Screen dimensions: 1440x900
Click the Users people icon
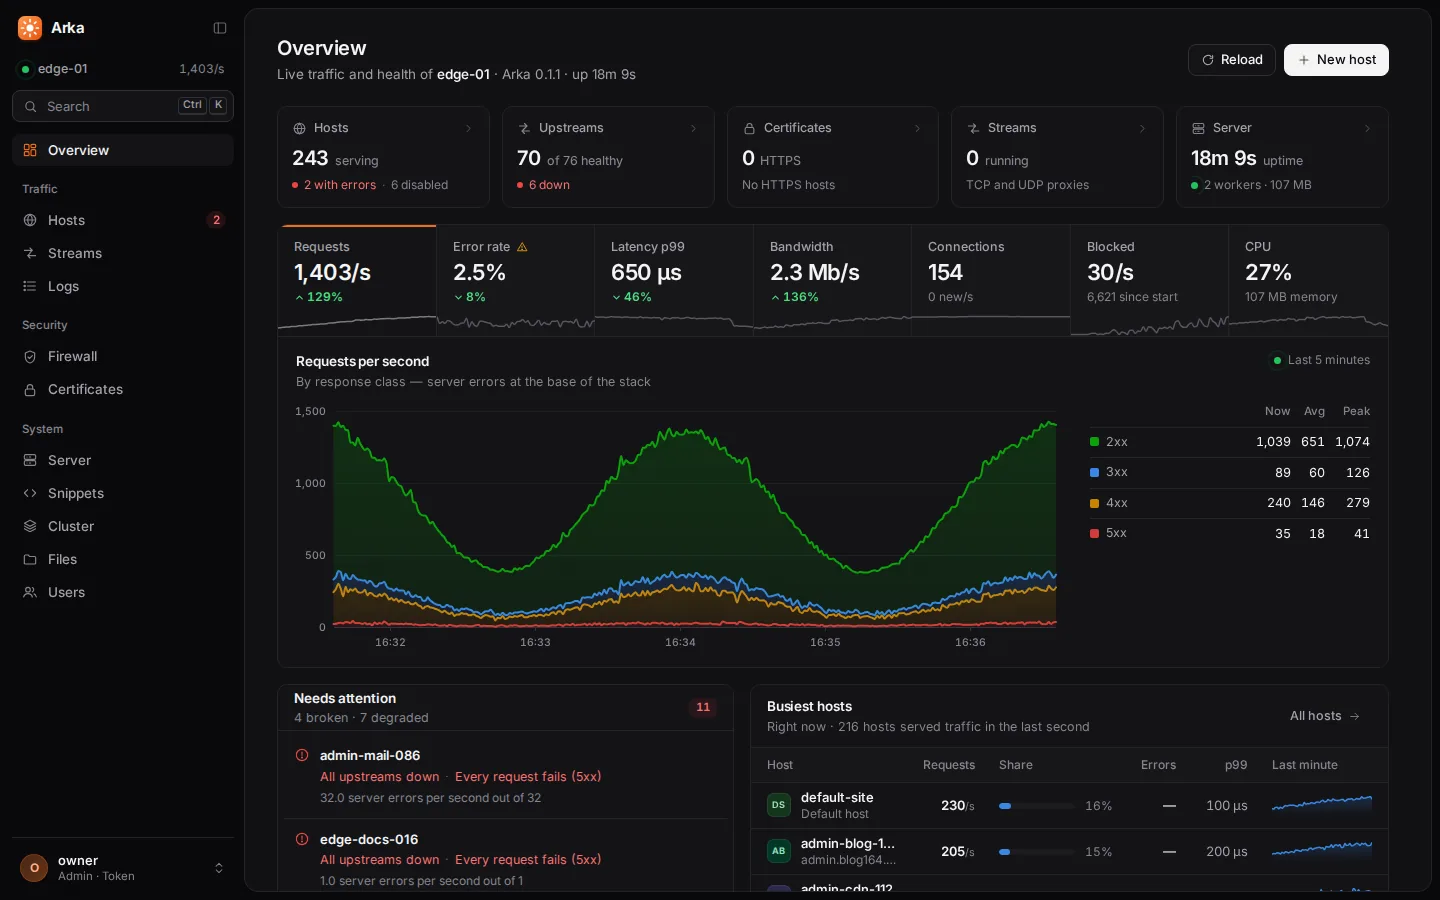(x=30, y=592)
